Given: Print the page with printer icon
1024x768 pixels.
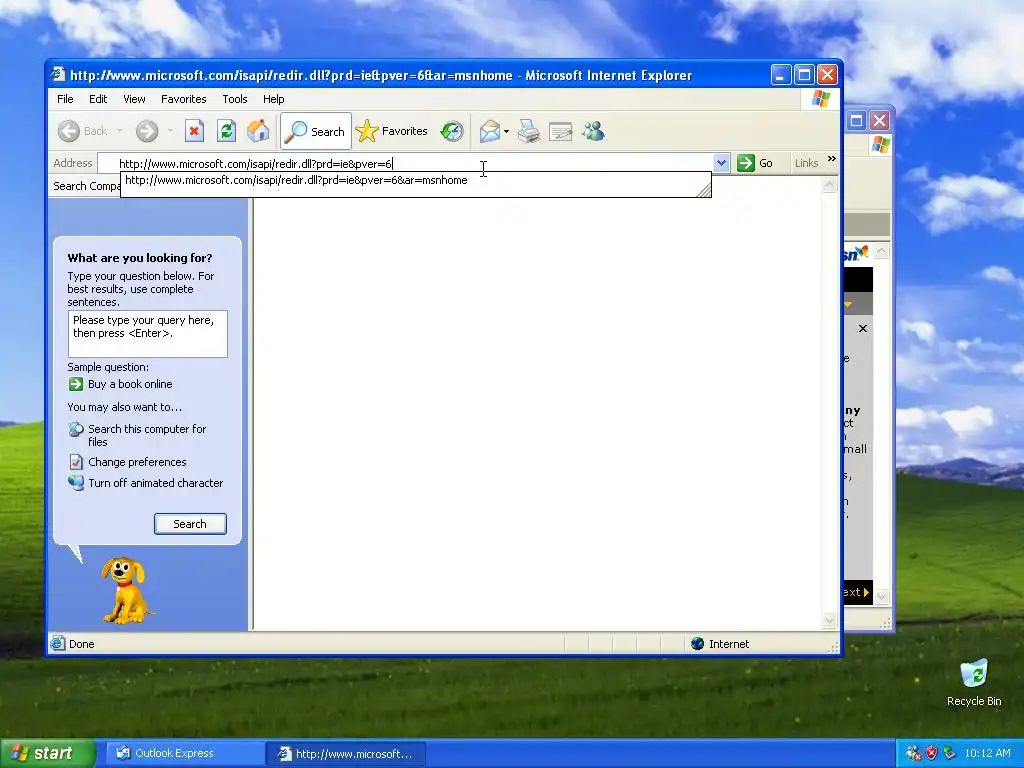Looking at the screenshot, I should (528, 131).
